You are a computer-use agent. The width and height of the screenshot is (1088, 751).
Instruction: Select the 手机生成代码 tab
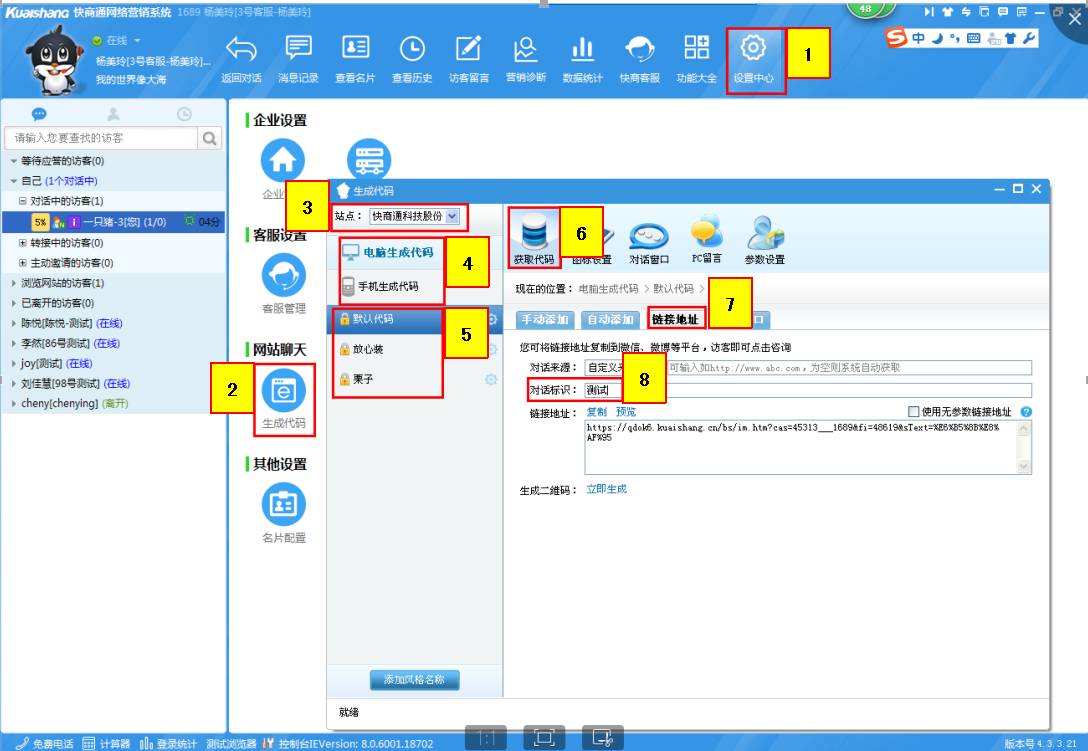tap(390, 287)
